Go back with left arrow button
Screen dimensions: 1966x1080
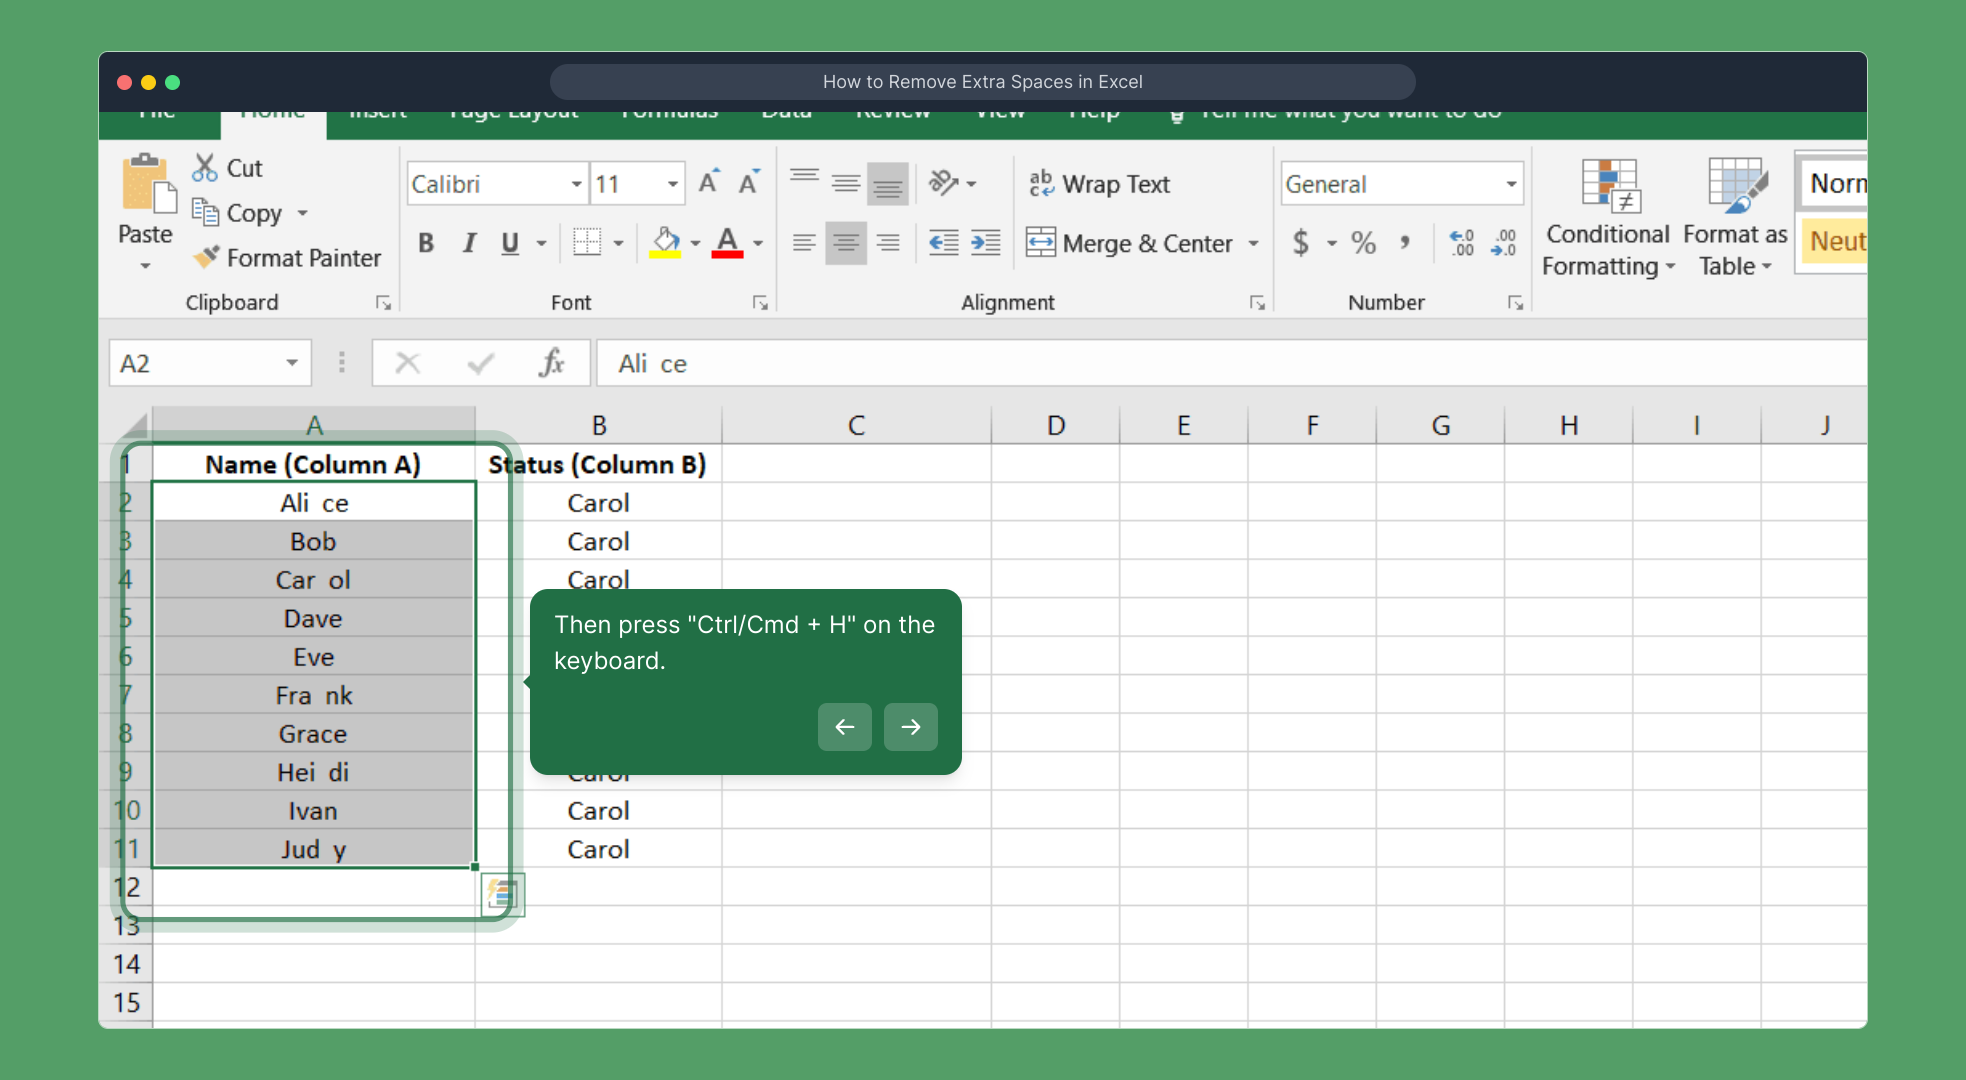coord(844,727)
